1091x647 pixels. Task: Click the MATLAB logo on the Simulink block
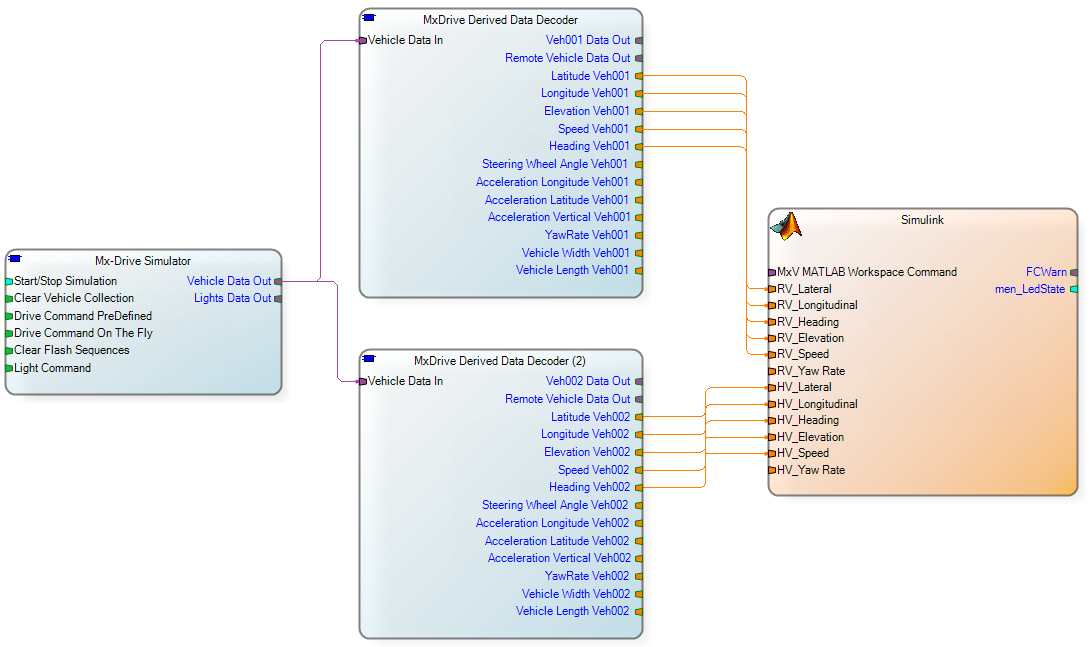pyautogui.click(x=786, y=226)
